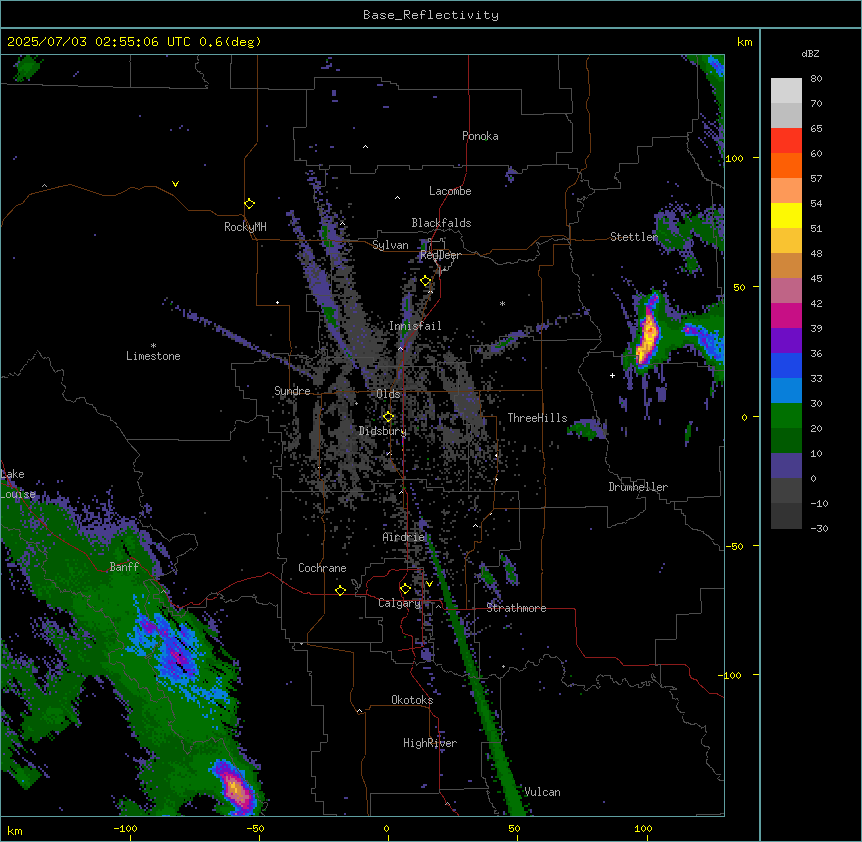The image size is (862, 842).
Task: Click the Limestone label
Action: pos(153,356)
